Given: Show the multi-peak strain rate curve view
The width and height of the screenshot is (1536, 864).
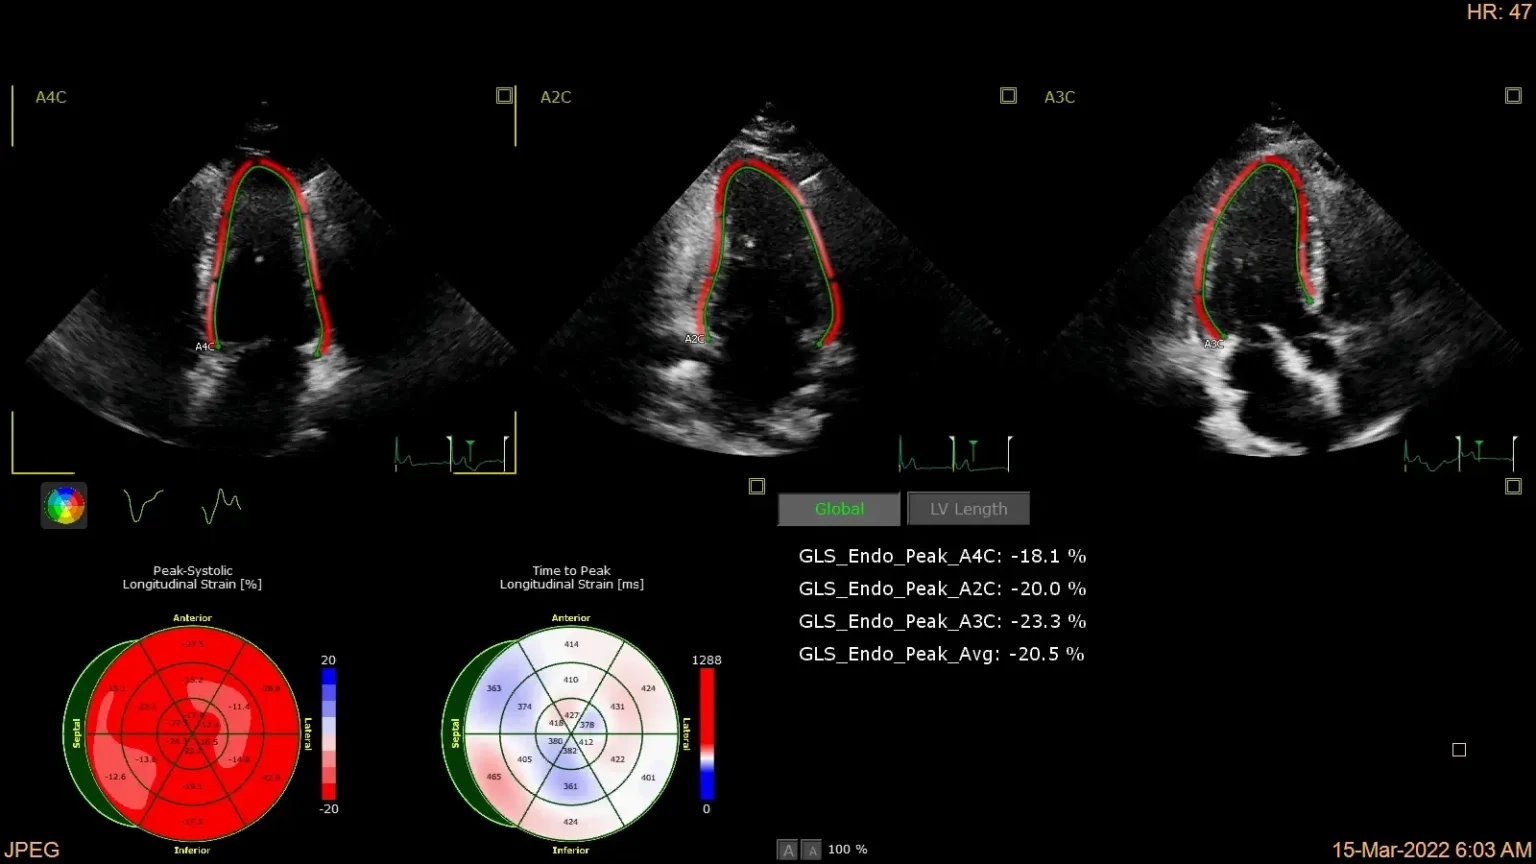Looking at the screenshot, I should tap(221, 505).
